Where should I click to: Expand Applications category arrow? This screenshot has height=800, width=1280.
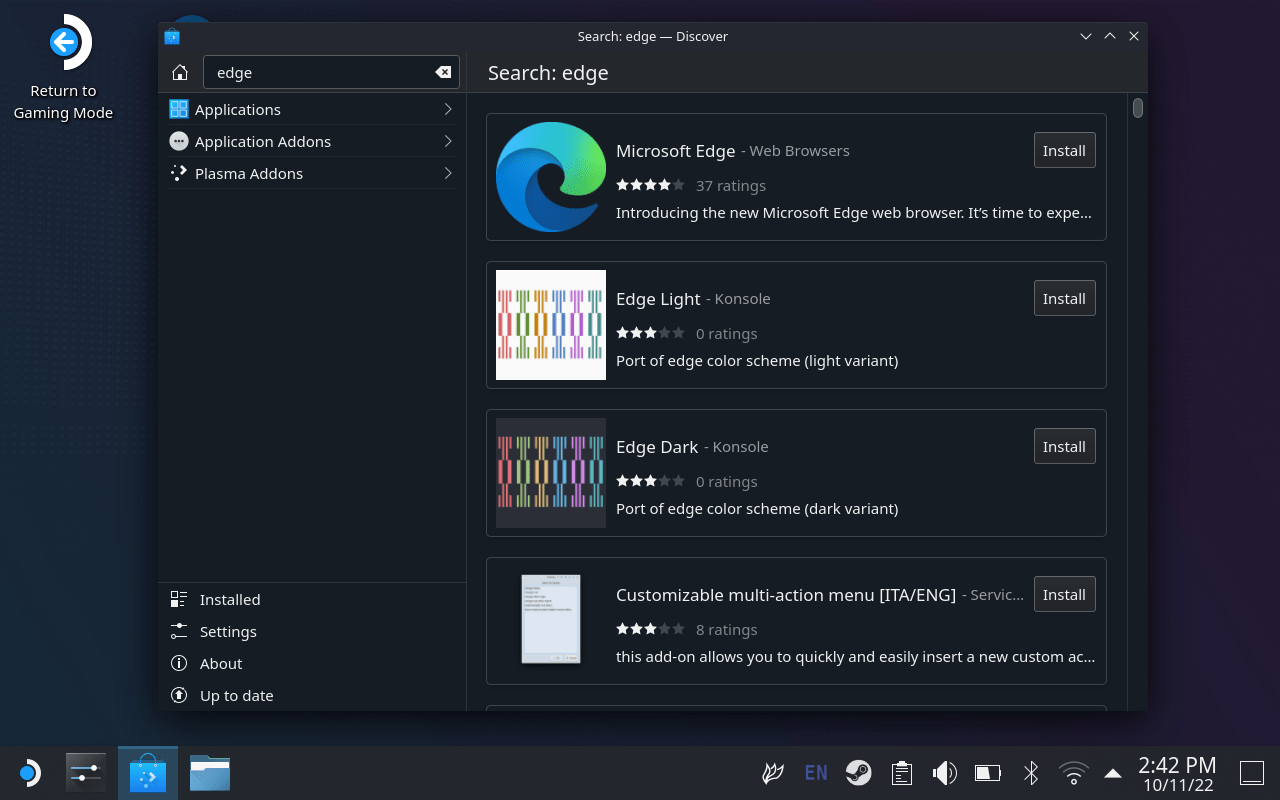pyautogui.click(x=448, y=109)
